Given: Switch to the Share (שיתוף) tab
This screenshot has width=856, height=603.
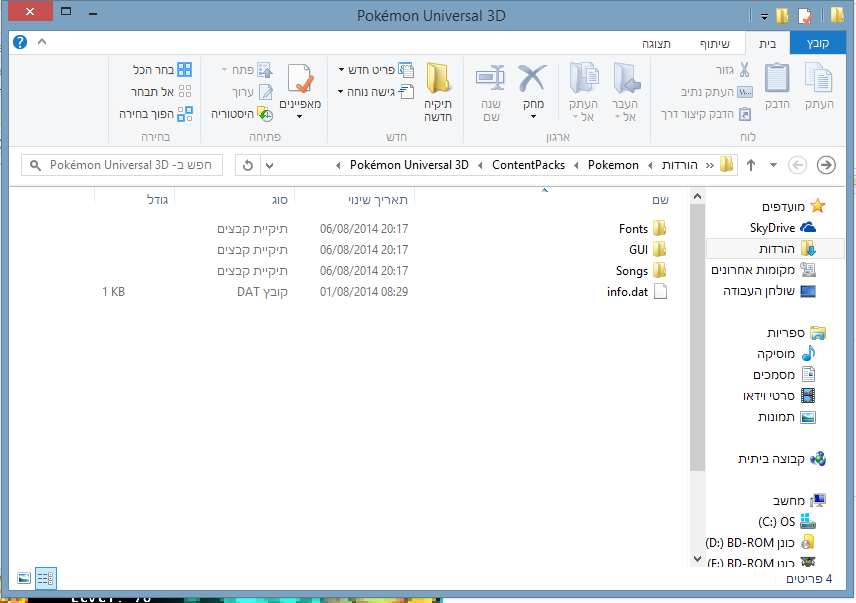Looking at the screenshot, I should pos(715,44).
